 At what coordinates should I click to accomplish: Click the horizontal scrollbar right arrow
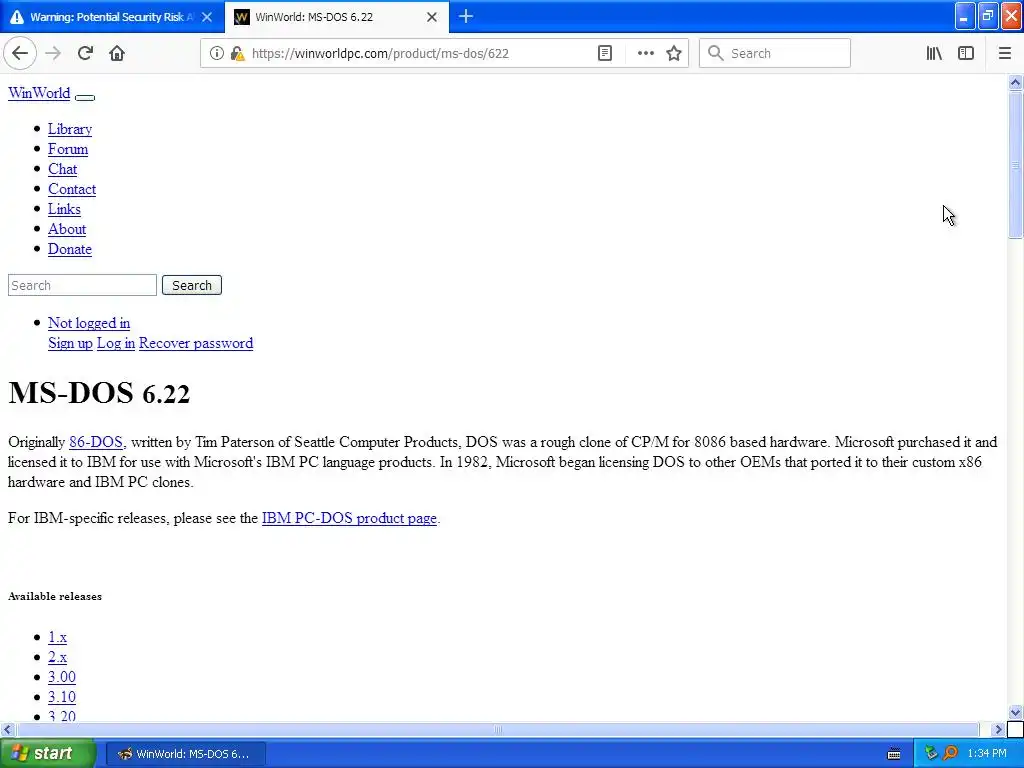(x=999, y=729)
